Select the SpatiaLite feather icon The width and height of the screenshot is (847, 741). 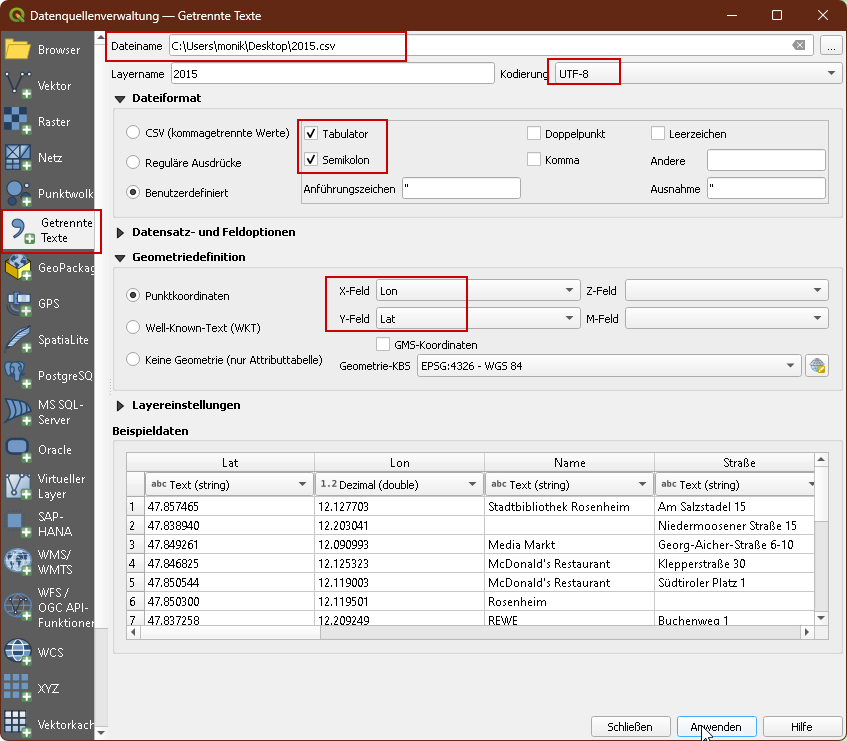[x=19, y=340]
